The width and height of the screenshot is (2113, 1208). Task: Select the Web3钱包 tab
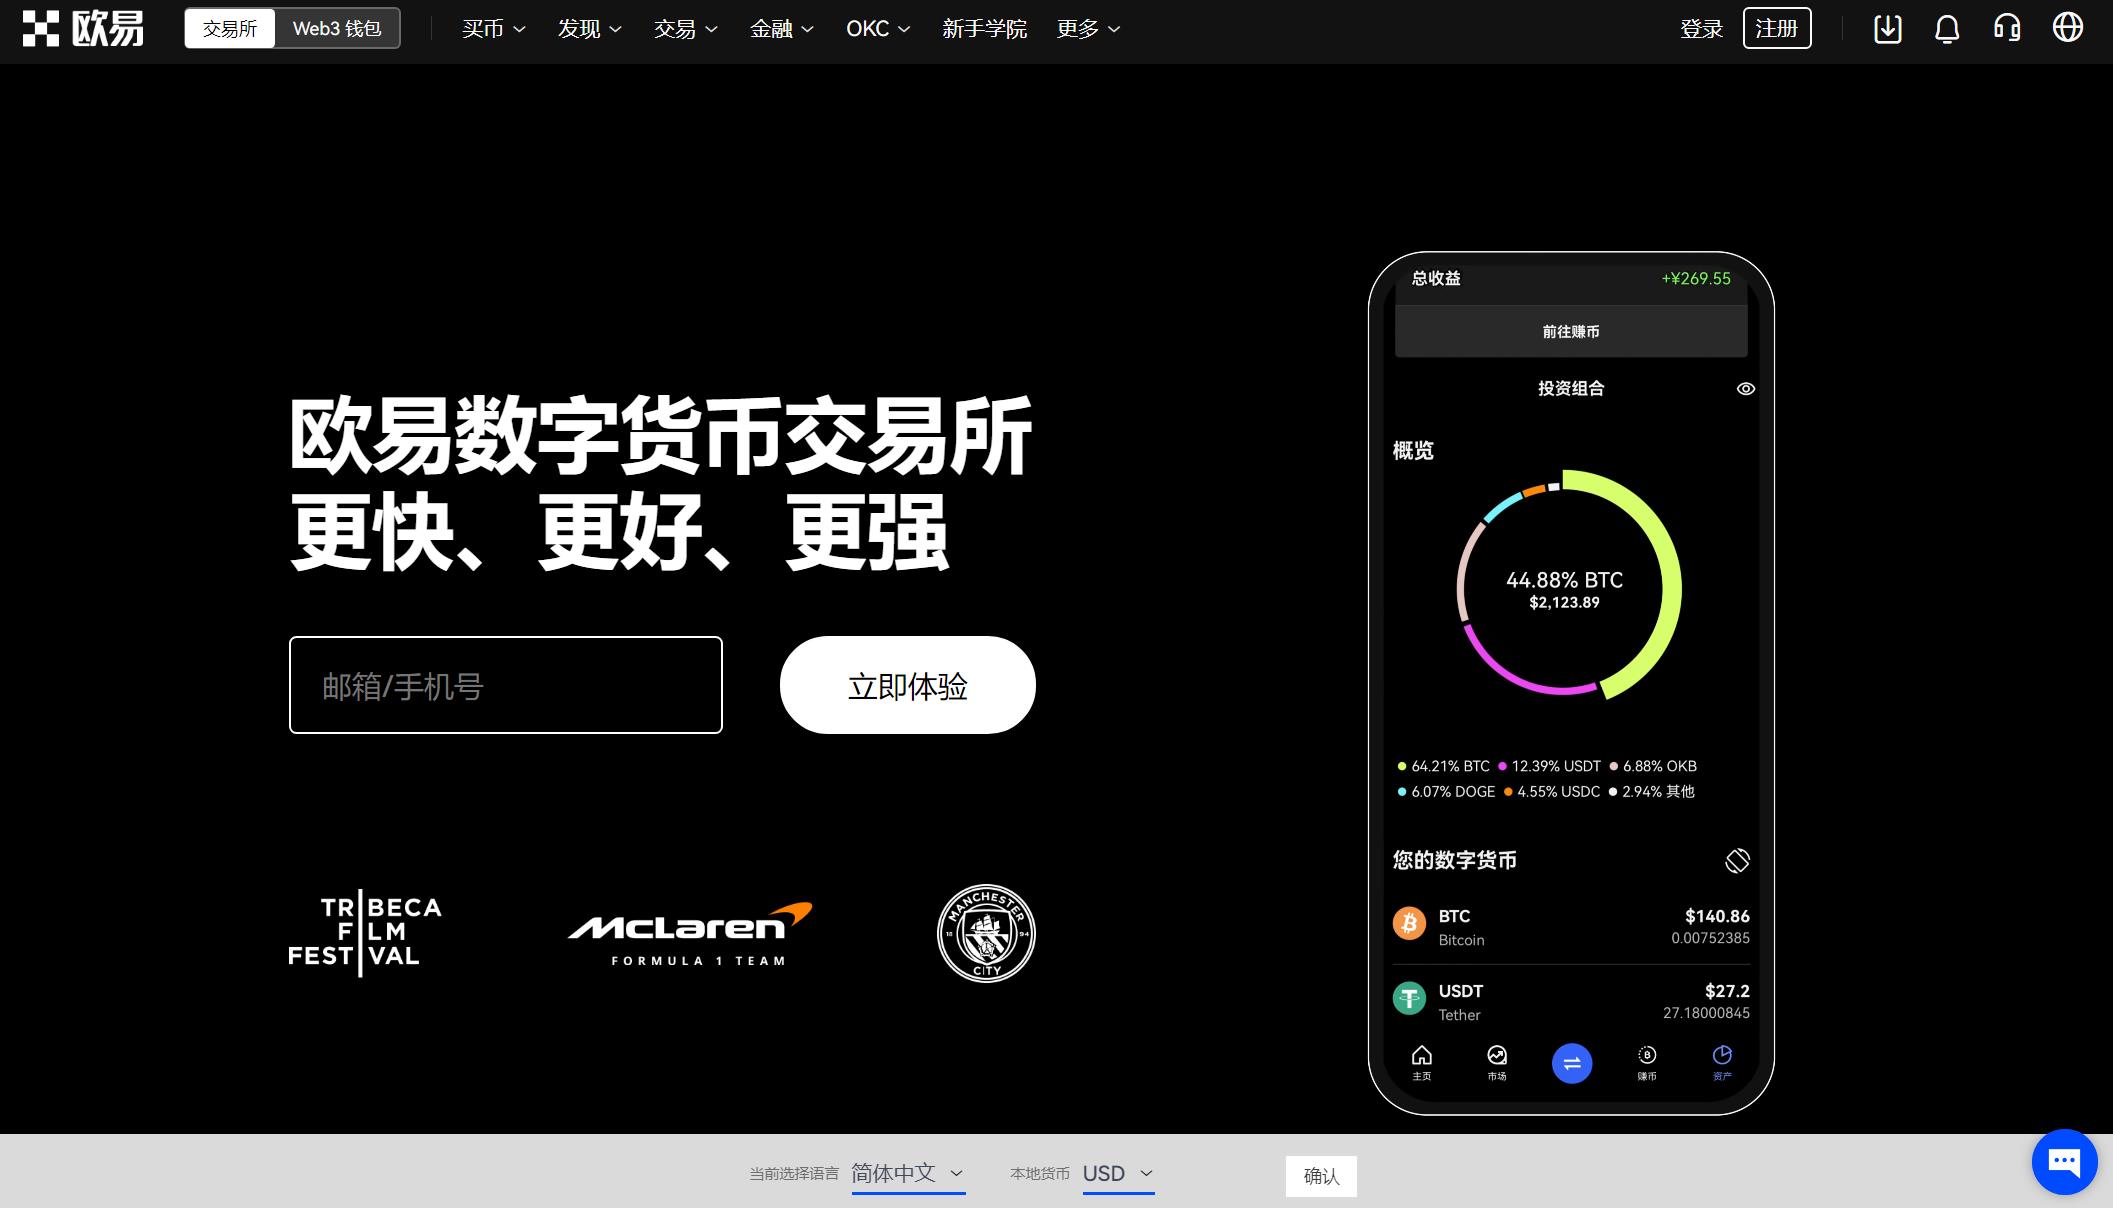pos(335,28)
